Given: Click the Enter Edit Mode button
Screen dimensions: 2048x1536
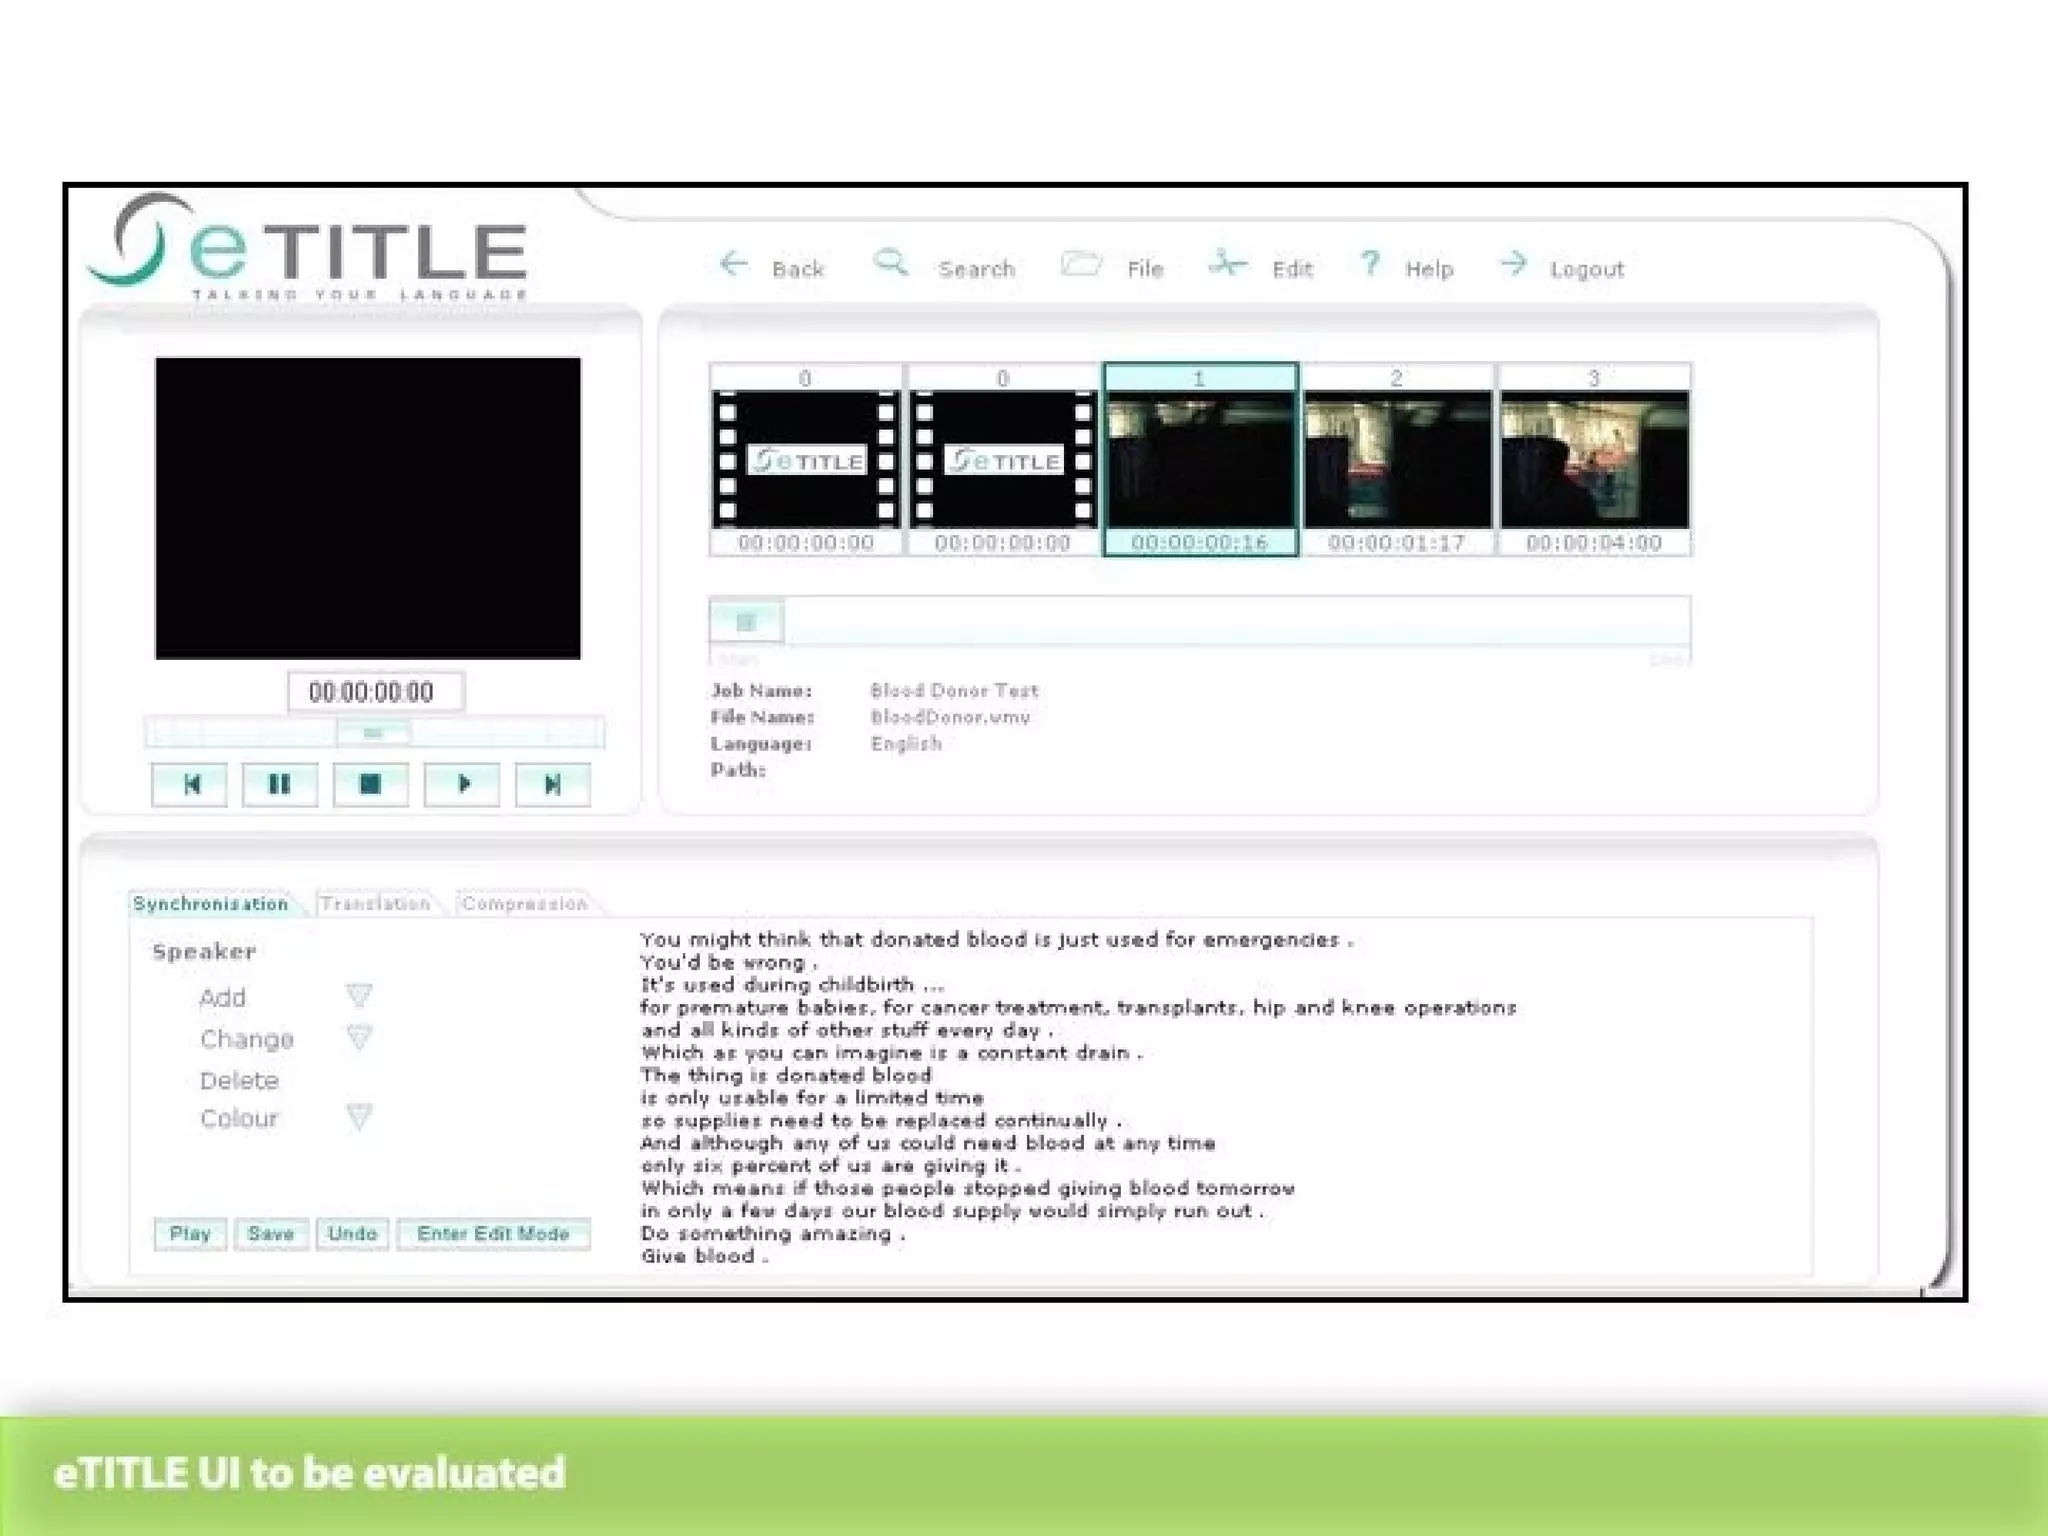Looking at the screenshot, I should click(493, 1234).
